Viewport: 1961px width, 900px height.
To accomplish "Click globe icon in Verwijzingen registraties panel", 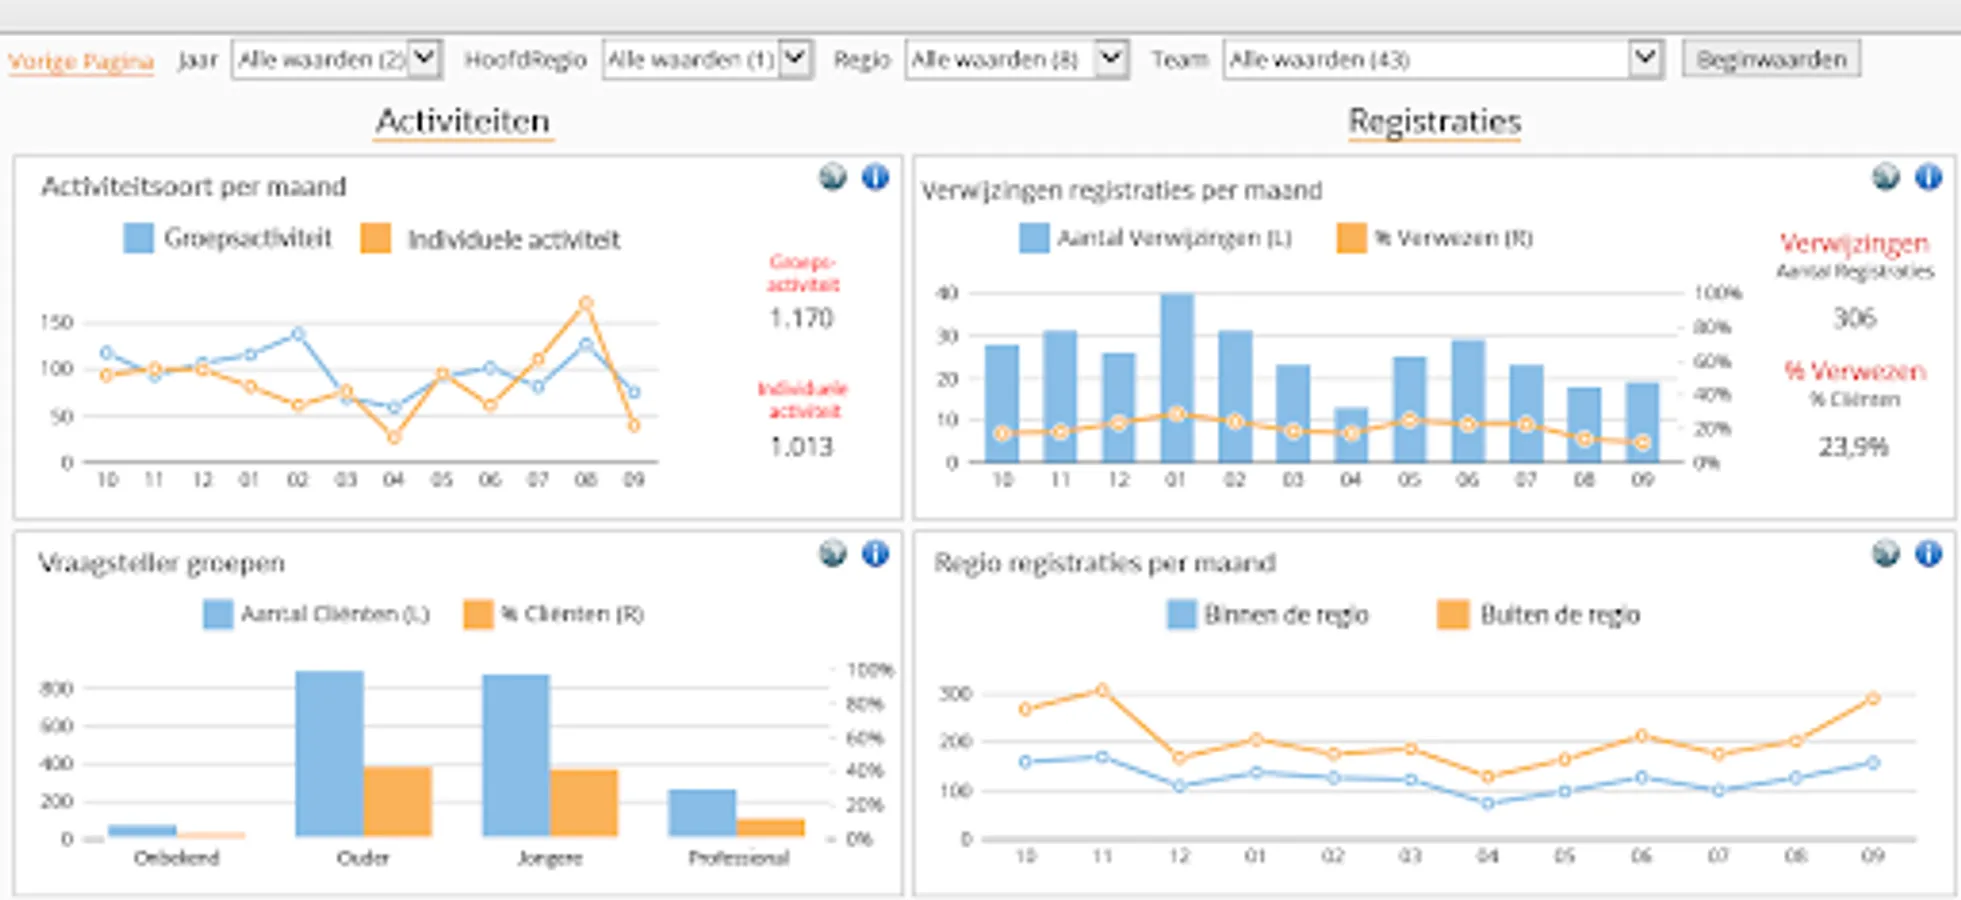I will (x=1885, y=177).
